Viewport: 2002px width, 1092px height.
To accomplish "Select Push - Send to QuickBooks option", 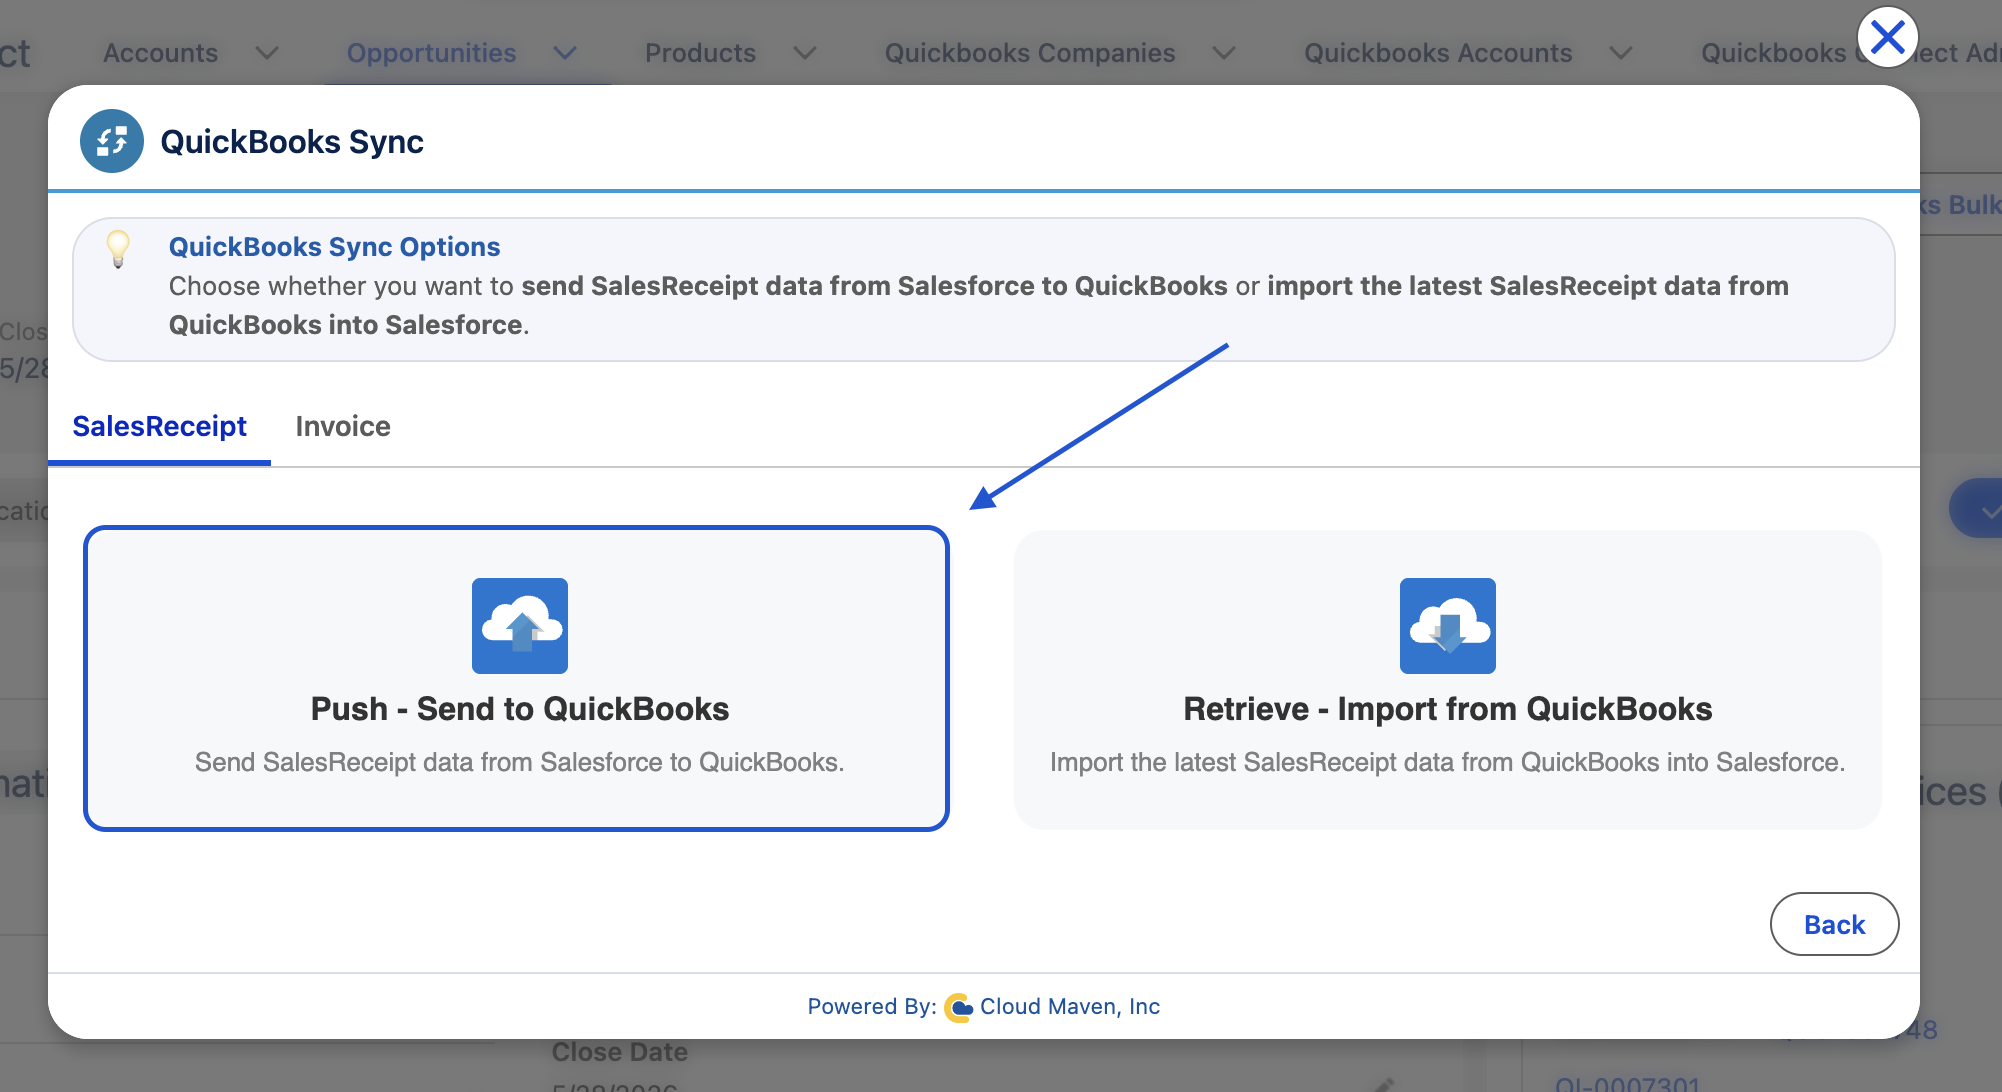I will click(x=516, y=679).
